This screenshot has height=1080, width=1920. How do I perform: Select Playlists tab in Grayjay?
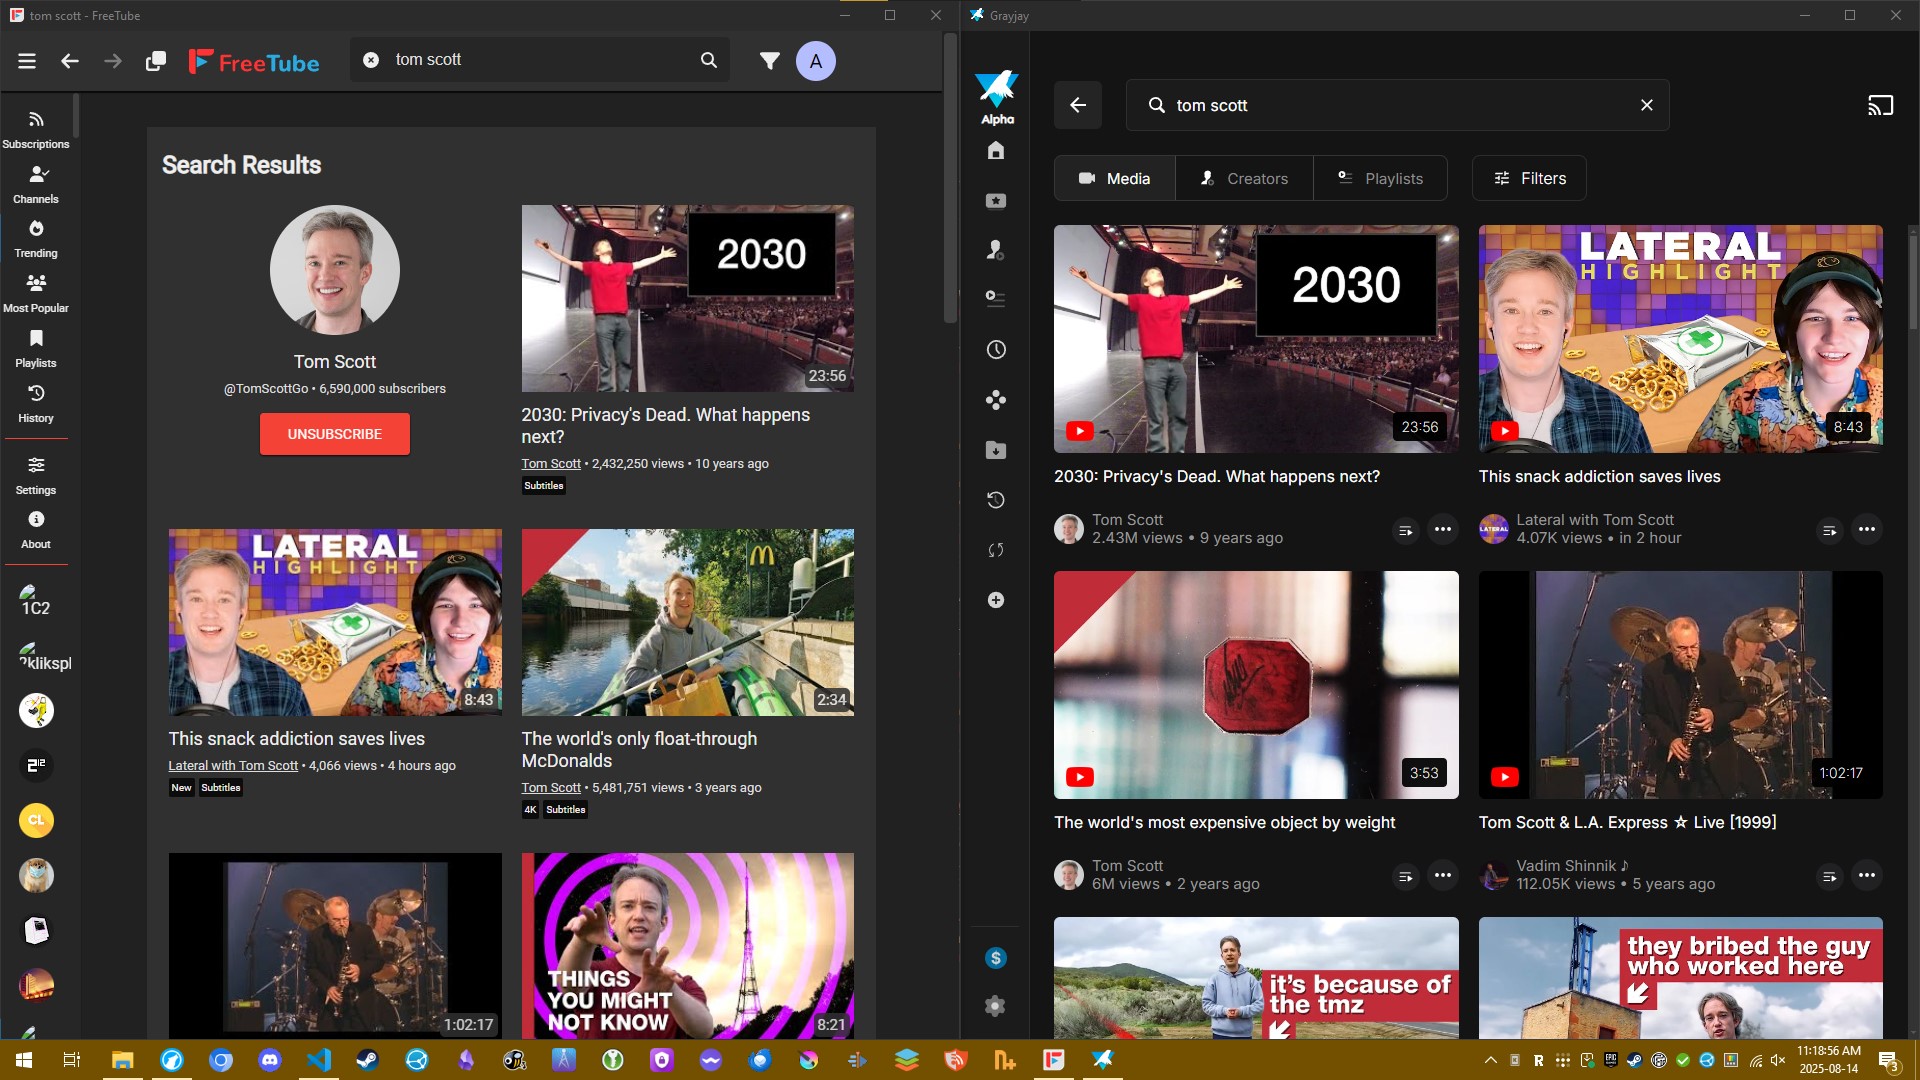click(1381, 178)
